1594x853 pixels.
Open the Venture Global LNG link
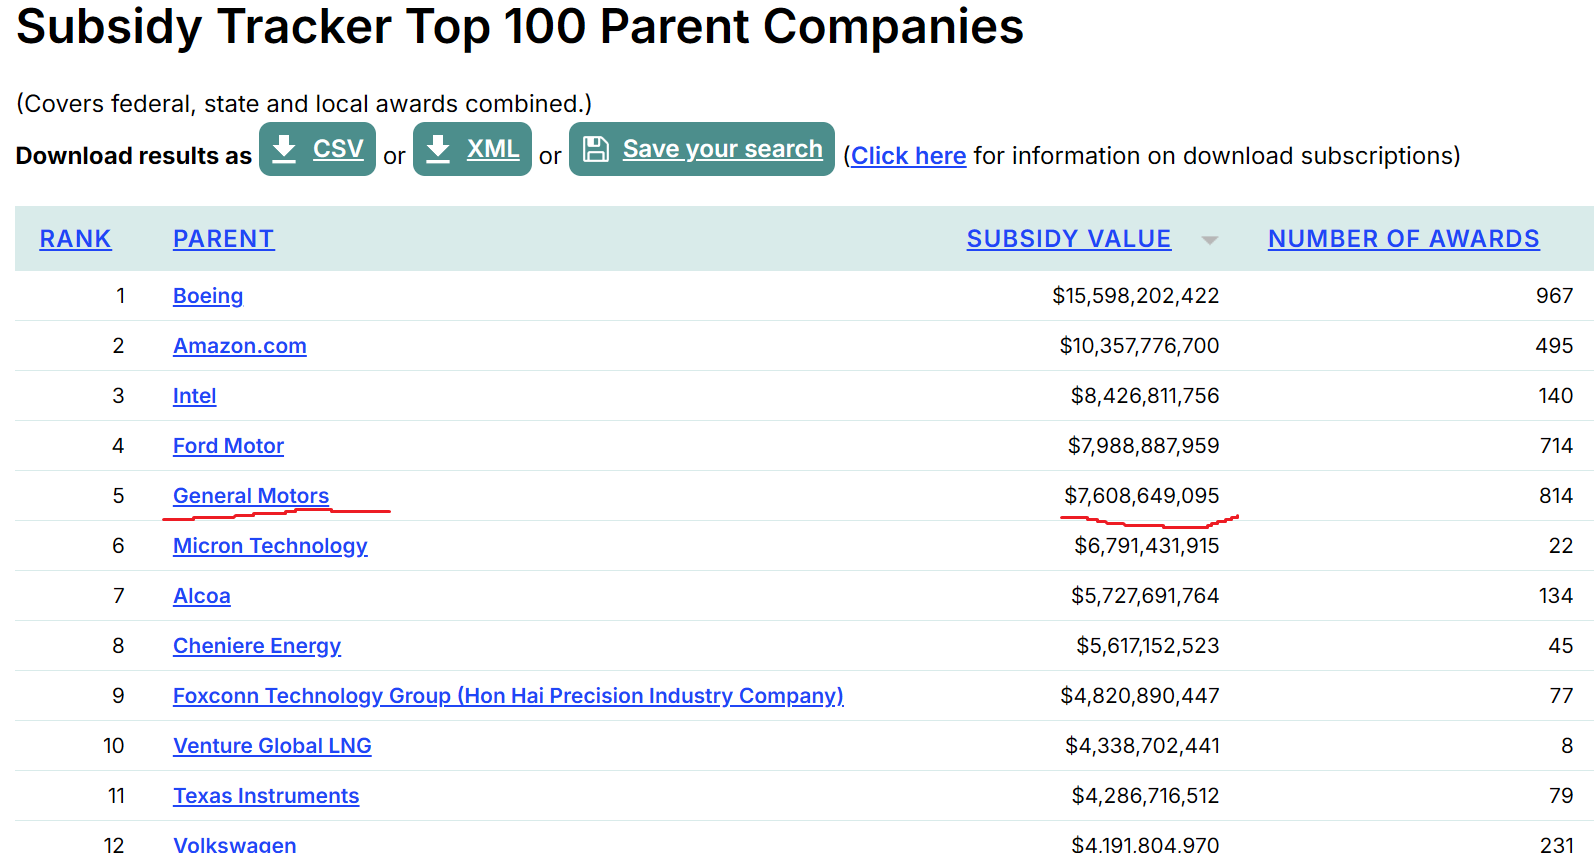coord(272,746)
